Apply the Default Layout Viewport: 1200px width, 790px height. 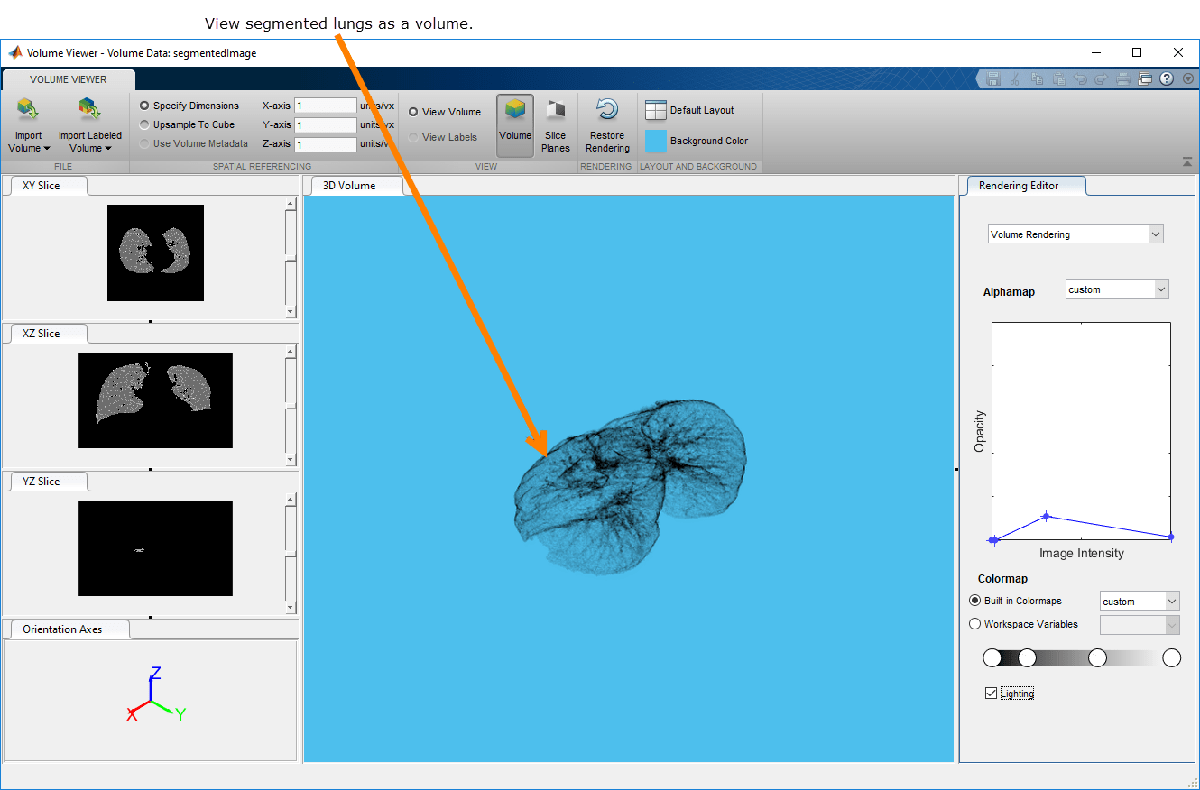pyautogui.click(x=690, y=110)
